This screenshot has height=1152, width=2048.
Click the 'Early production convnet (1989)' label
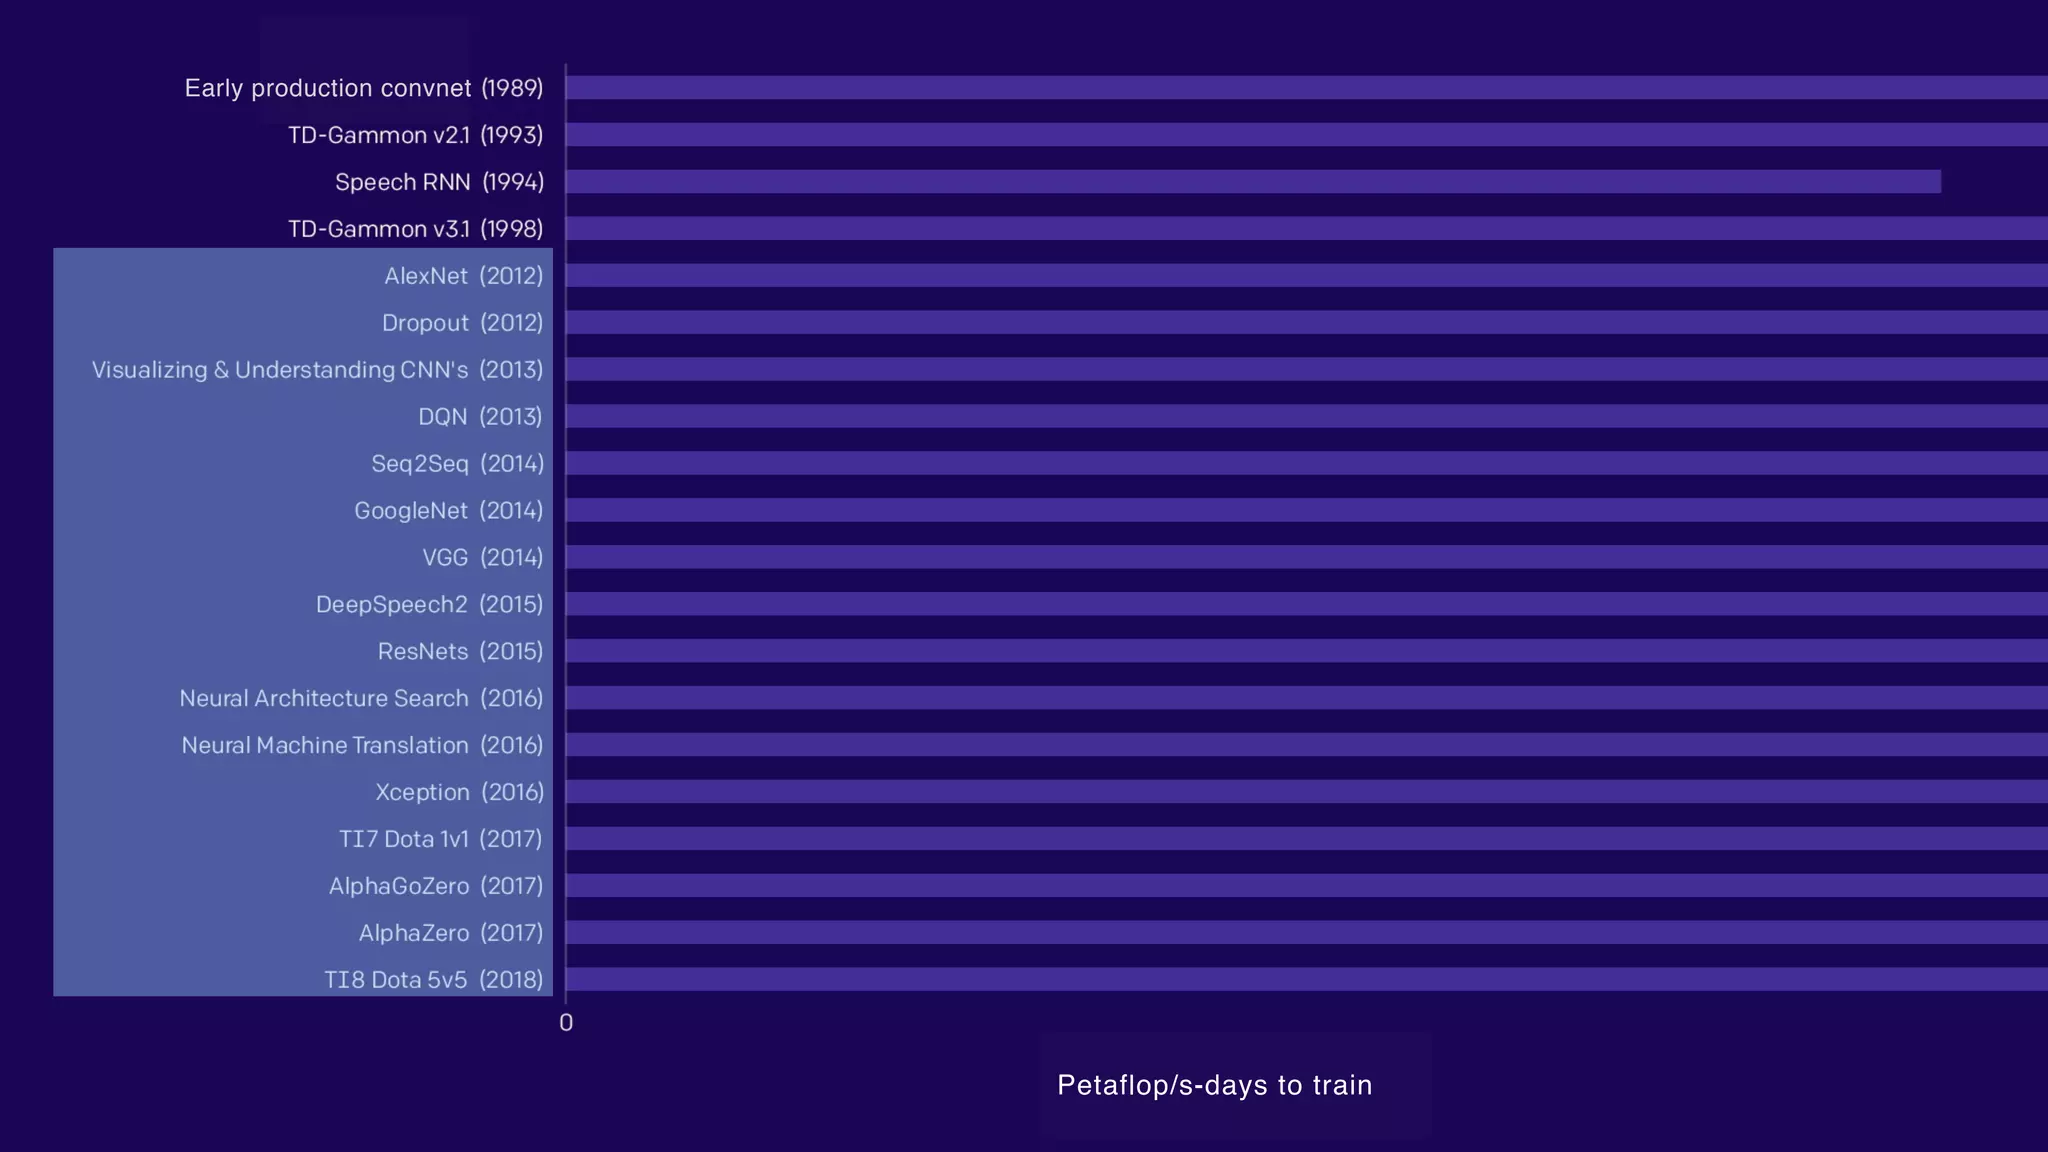coord(364,88)
